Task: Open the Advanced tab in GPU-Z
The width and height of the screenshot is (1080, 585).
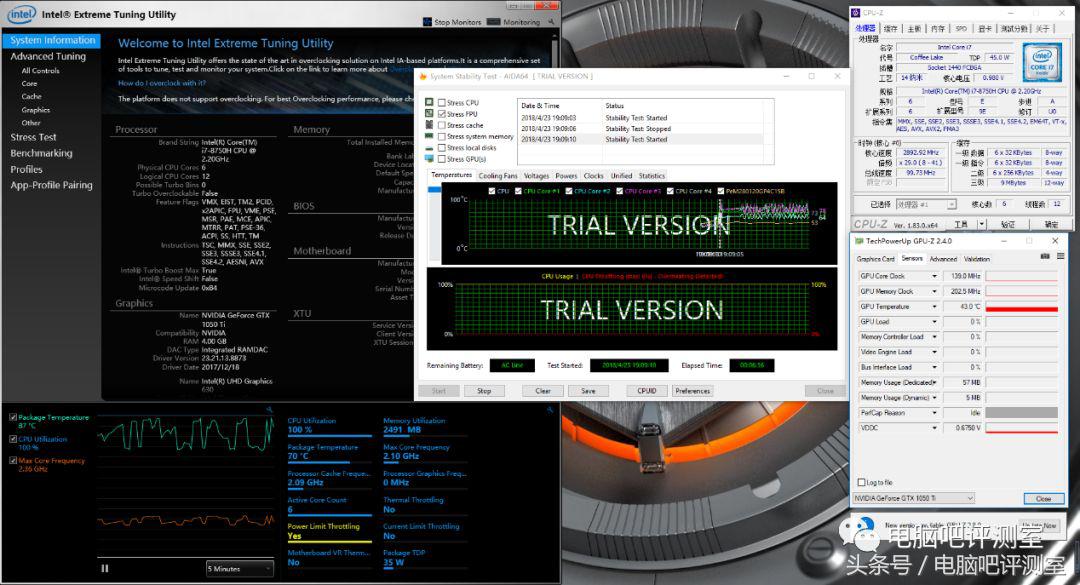Action: tap(943, 259)
